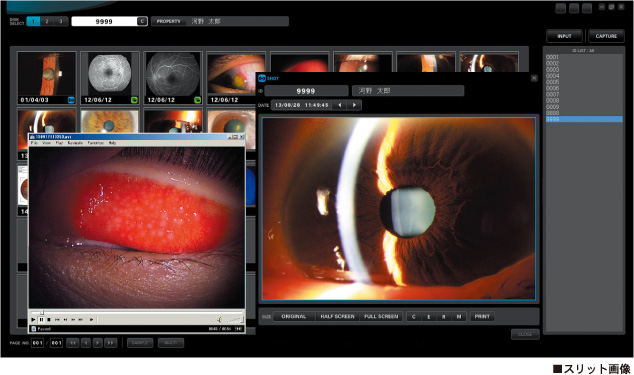
Task: Select disk 3
Action: (61, 21)
